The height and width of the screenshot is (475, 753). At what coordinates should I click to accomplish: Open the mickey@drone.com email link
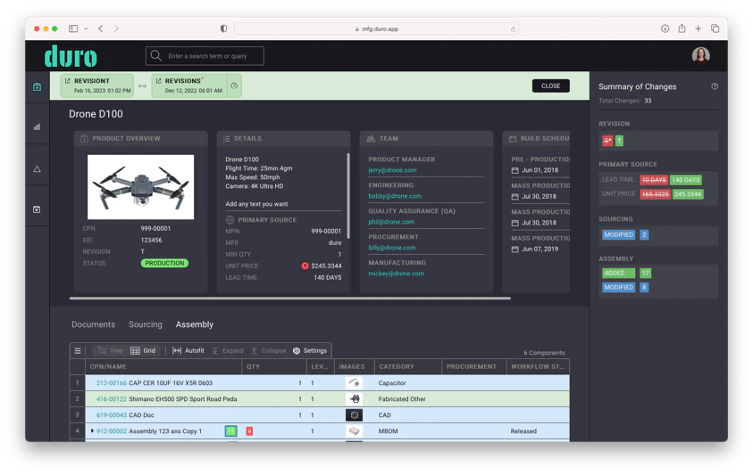[396, 274]
